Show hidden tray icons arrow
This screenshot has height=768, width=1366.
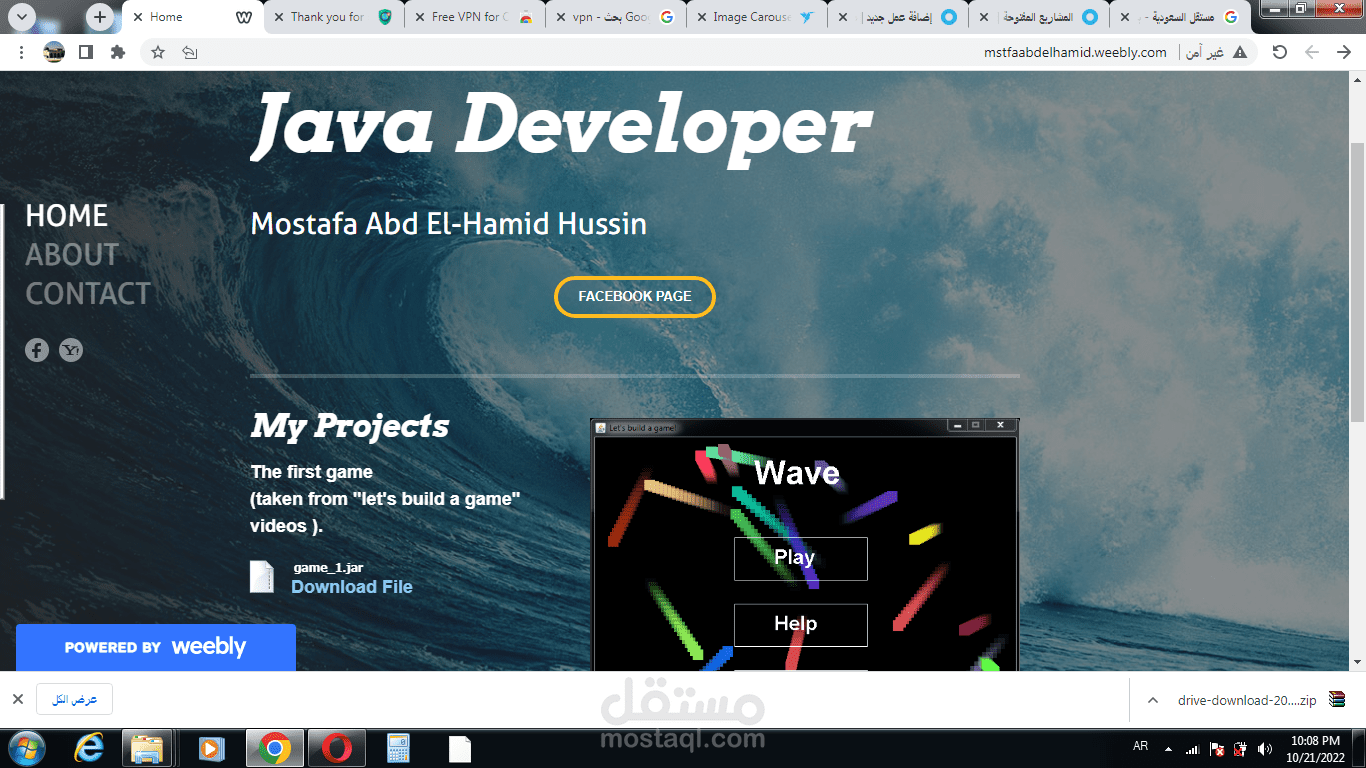pos(1167,748)
